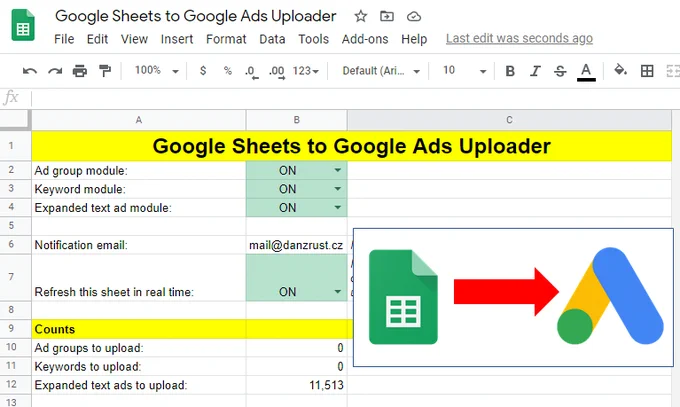Select the yellow 'Counts' cell
Screen dimensions: 680x407
tap(139, 329)
